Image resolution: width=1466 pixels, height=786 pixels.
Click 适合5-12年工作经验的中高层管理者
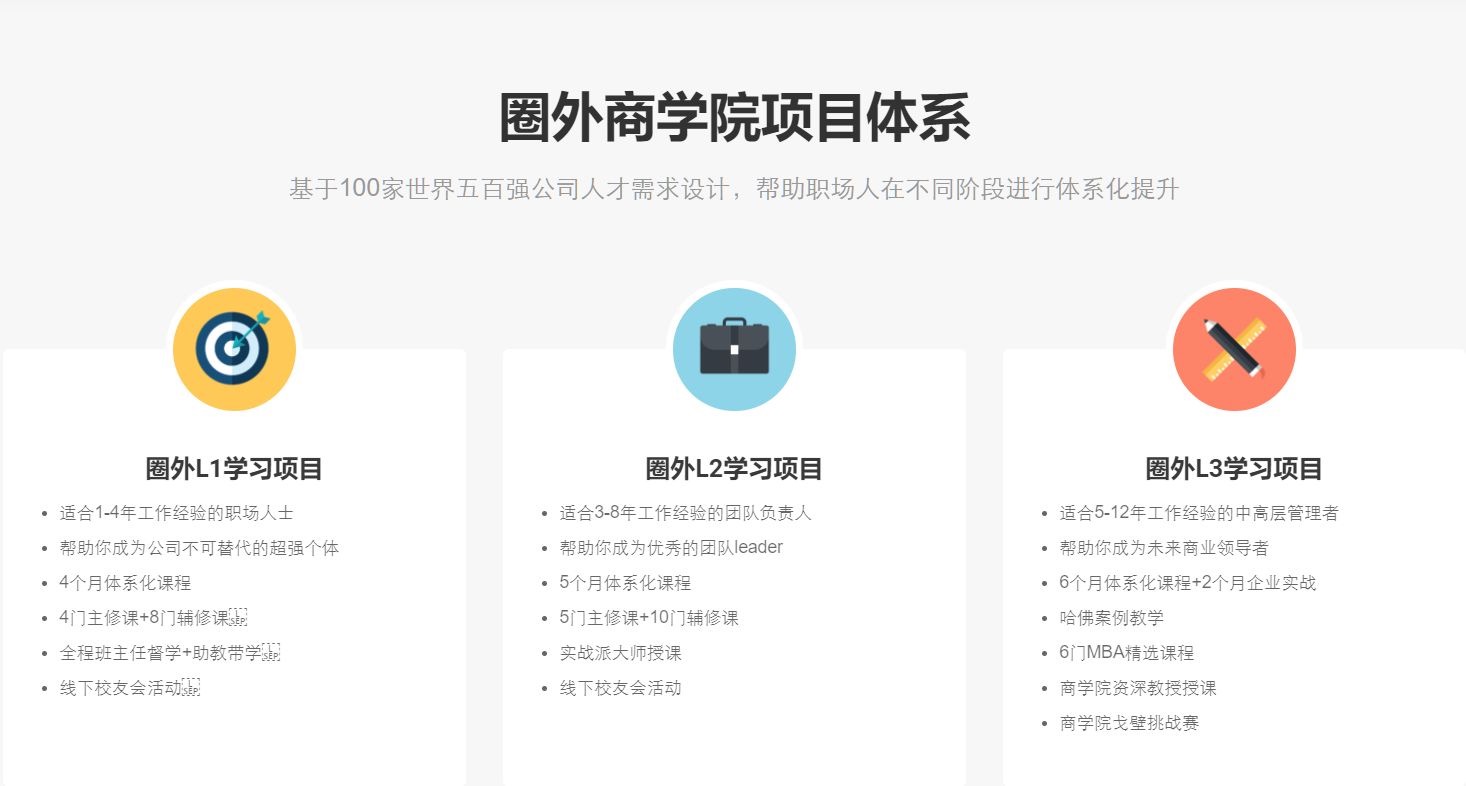(x=1199, y=513)
